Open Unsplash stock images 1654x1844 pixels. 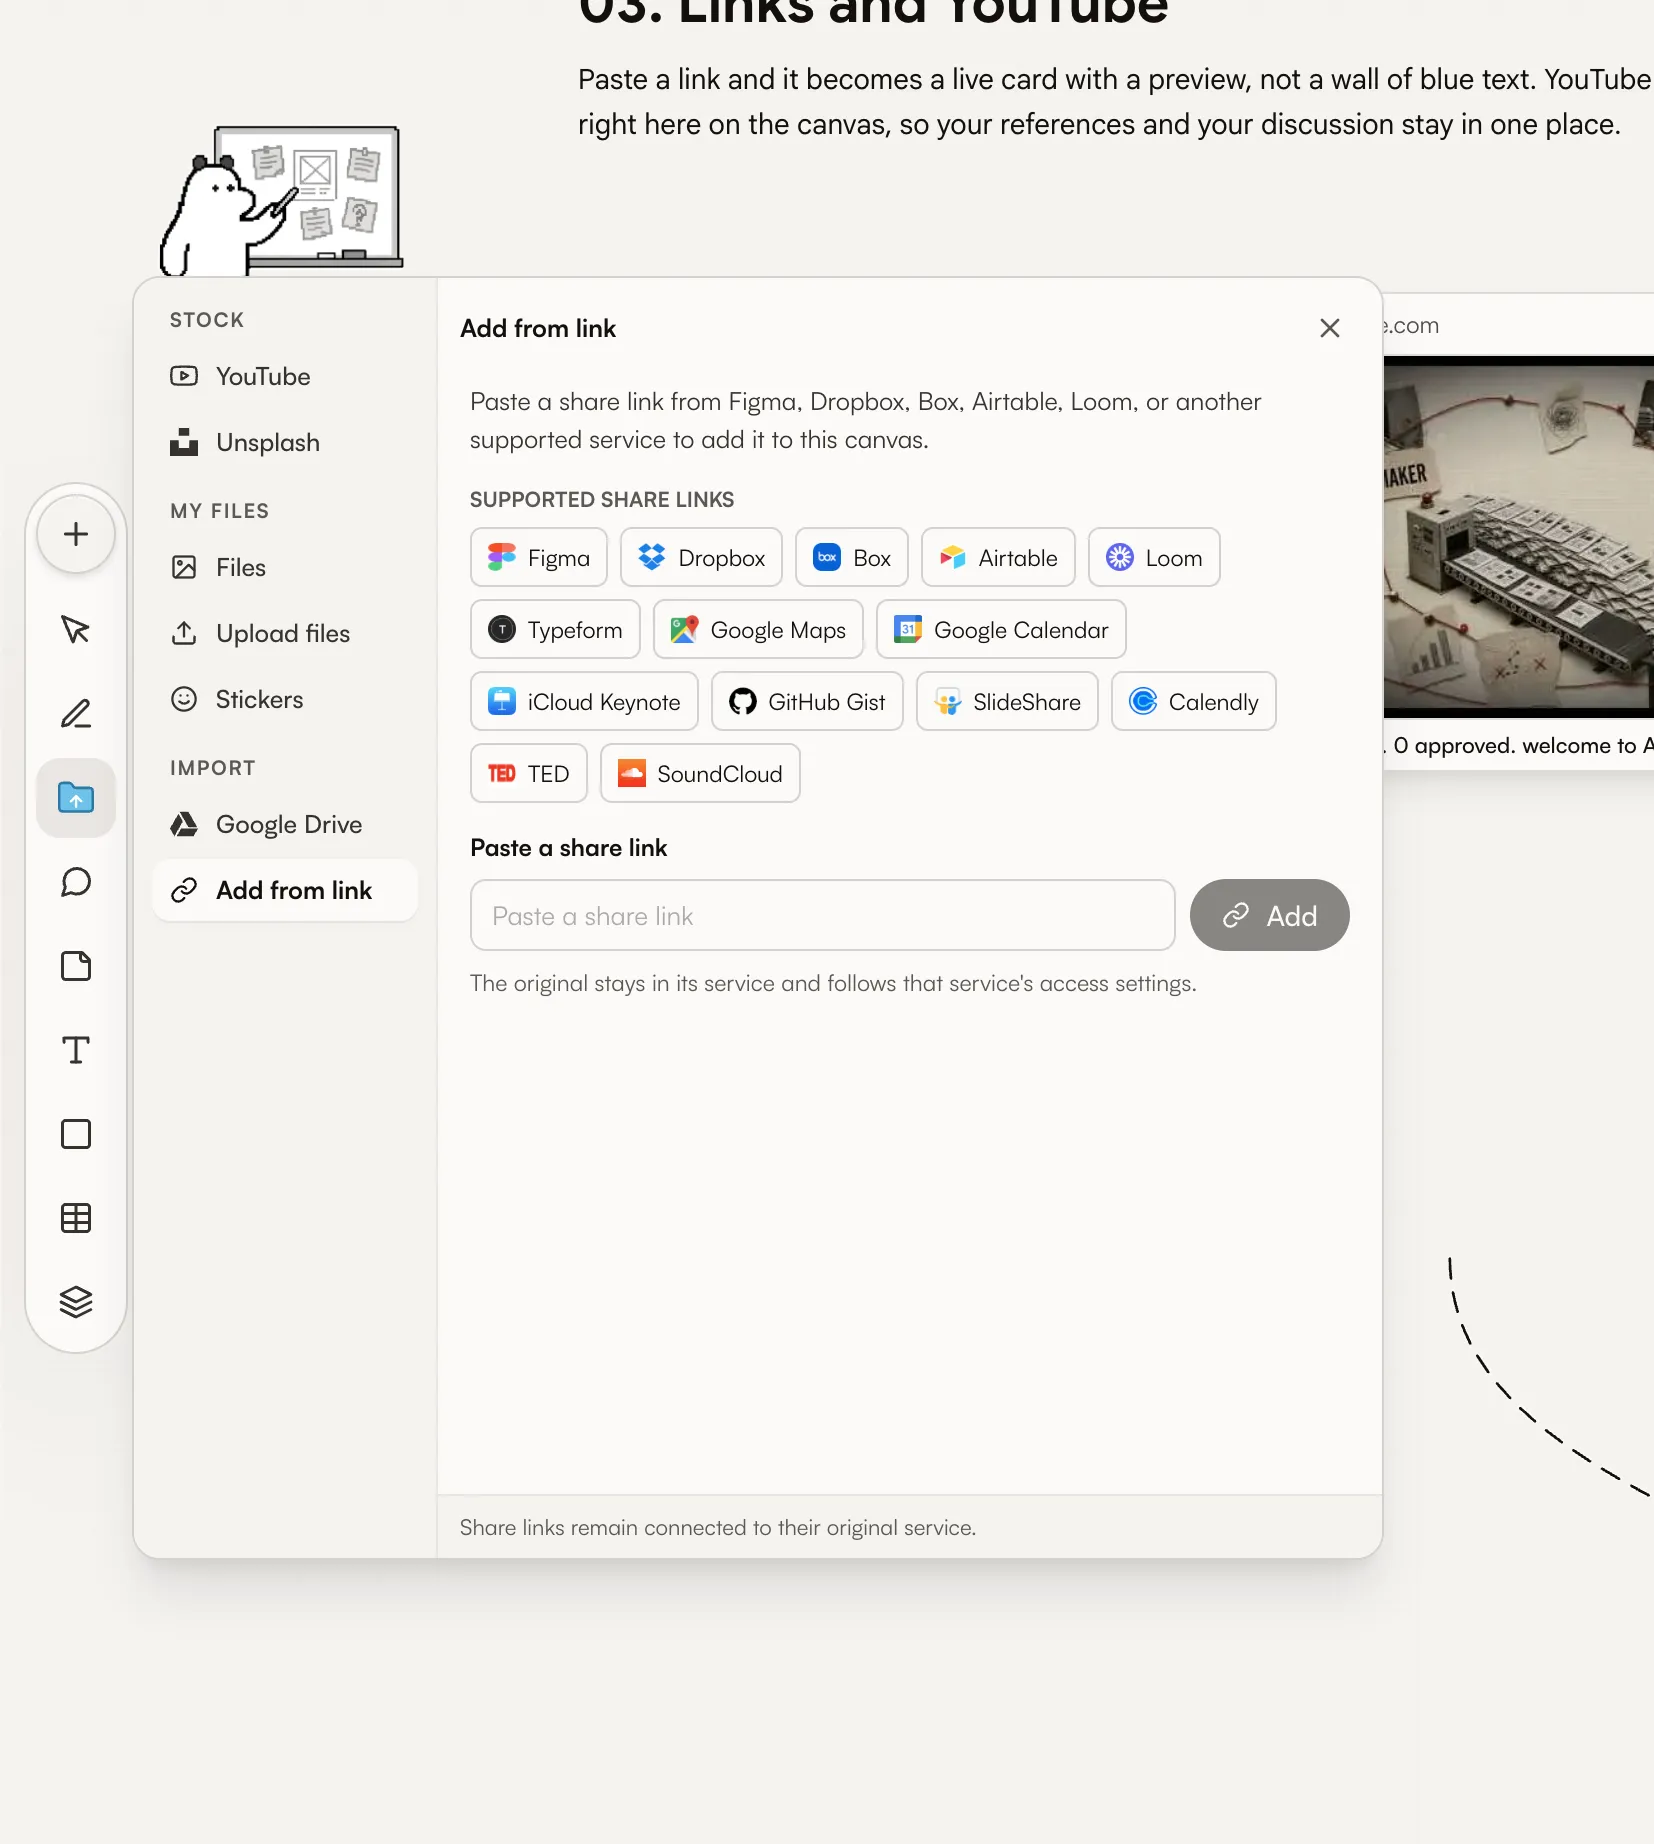point(285,442)
